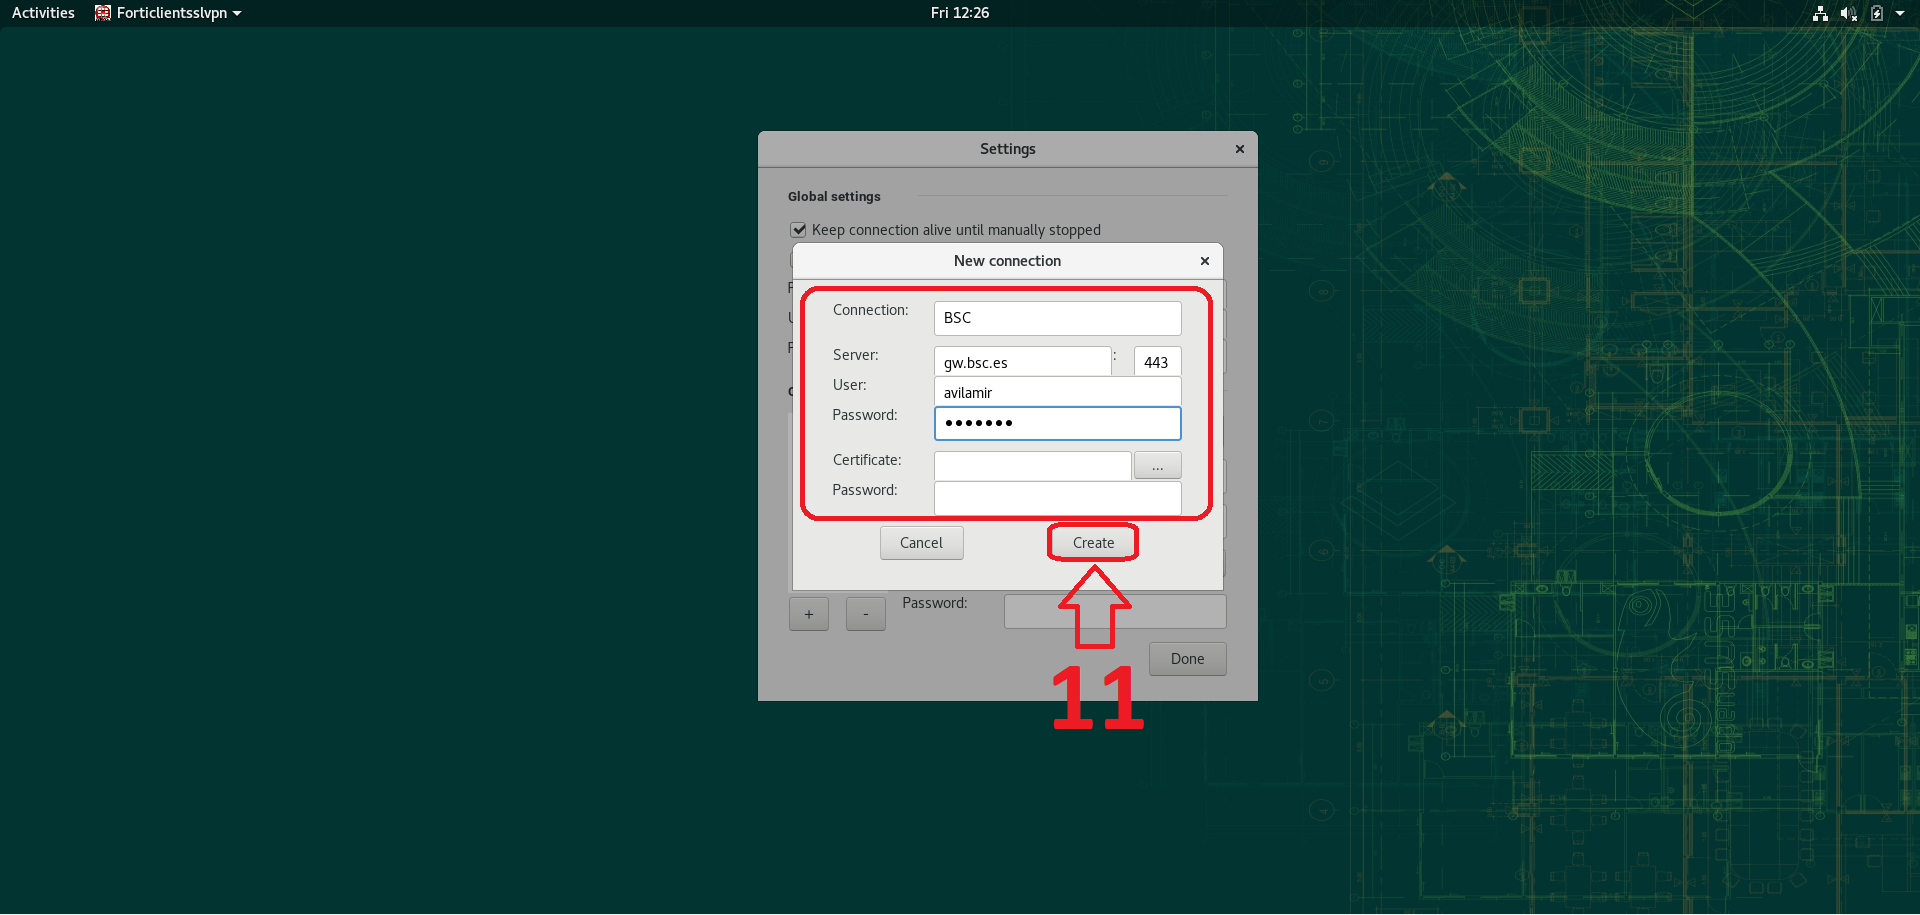The width and height of the screenshot is (1920, 915).
Task: Open the clock calendar at Fri 12:26
Action: (959, 13)
